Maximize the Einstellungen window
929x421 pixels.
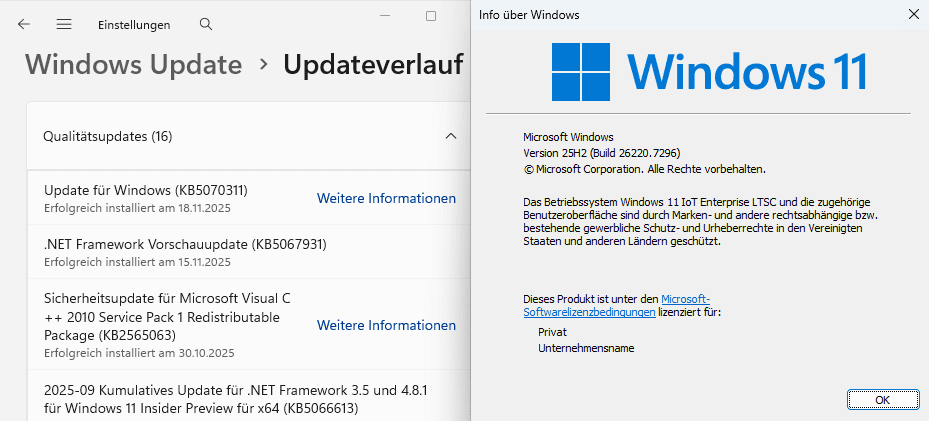[431, 17]
